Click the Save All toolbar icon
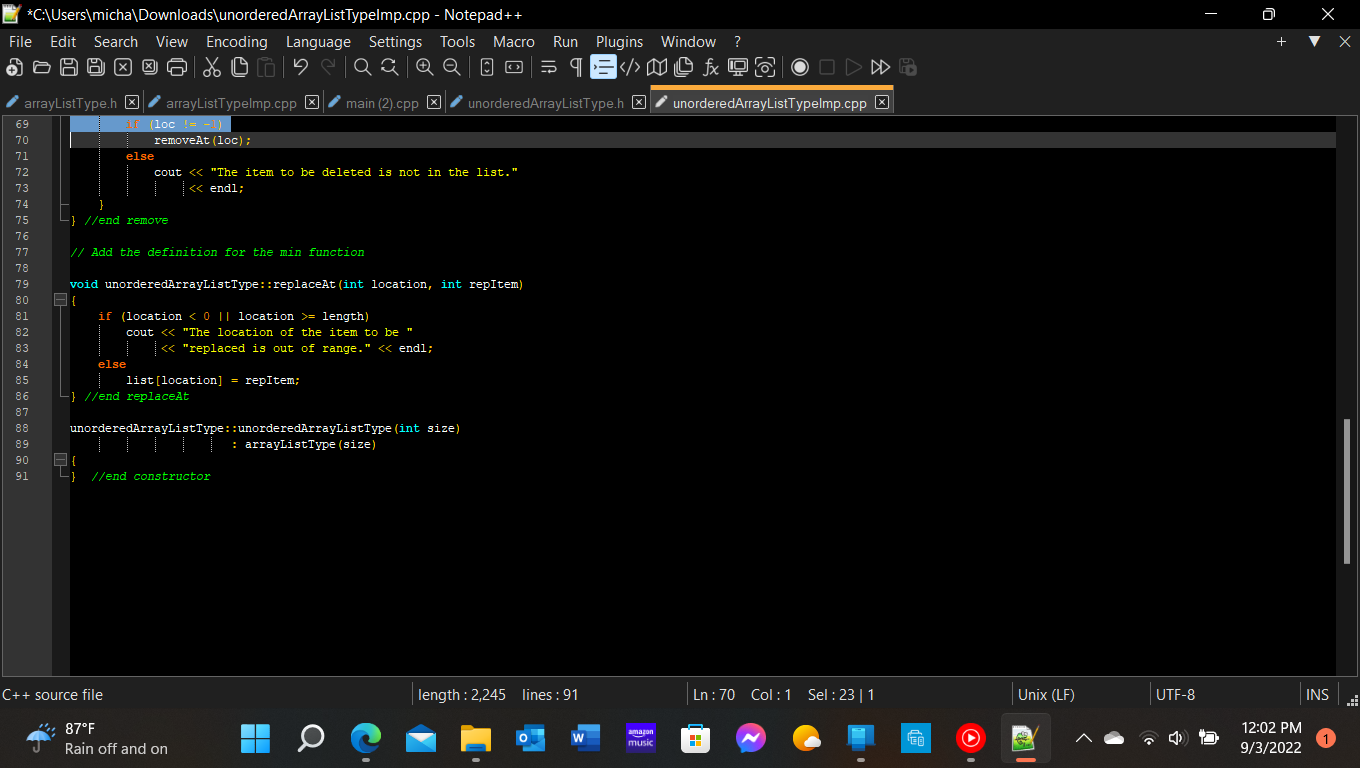 [95, 67]
